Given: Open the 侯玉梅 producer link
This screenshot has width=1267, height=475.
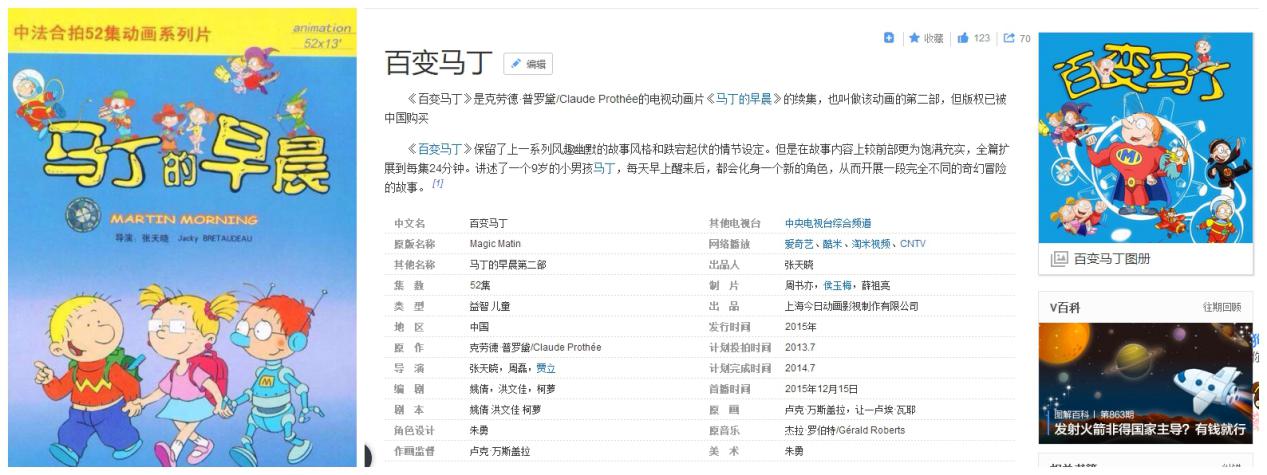Looking at the screenshot, I should (x=838, y=285).
